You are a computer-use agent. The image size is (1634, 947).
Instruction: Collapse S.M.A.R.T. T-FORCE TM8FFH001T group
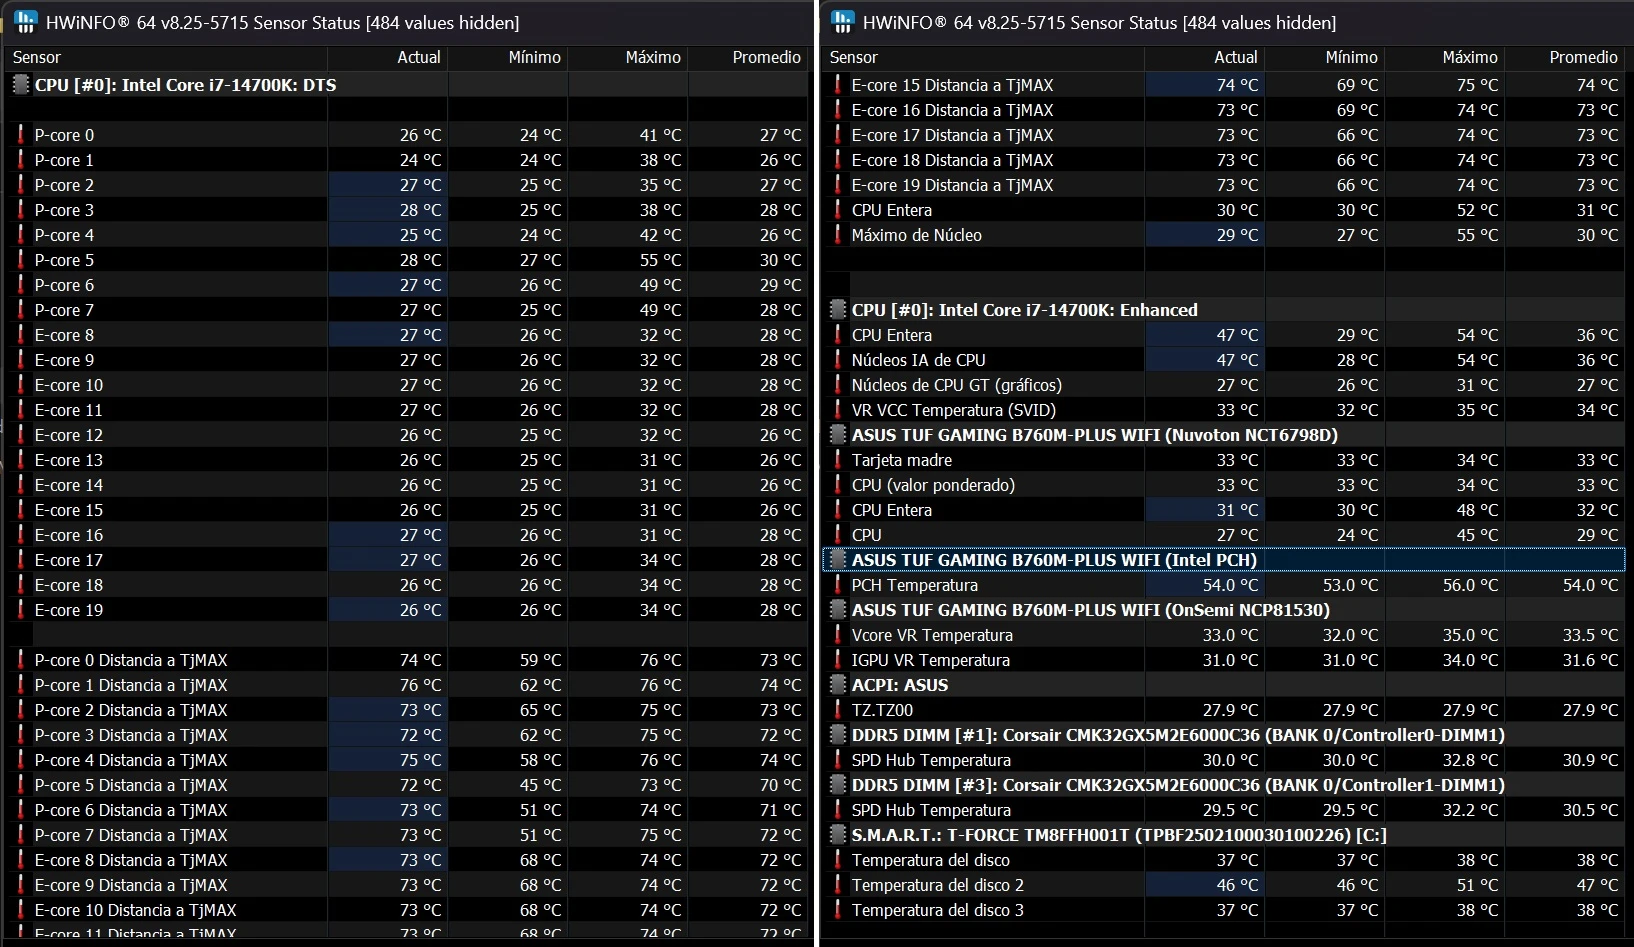(x=1225, y=835)
